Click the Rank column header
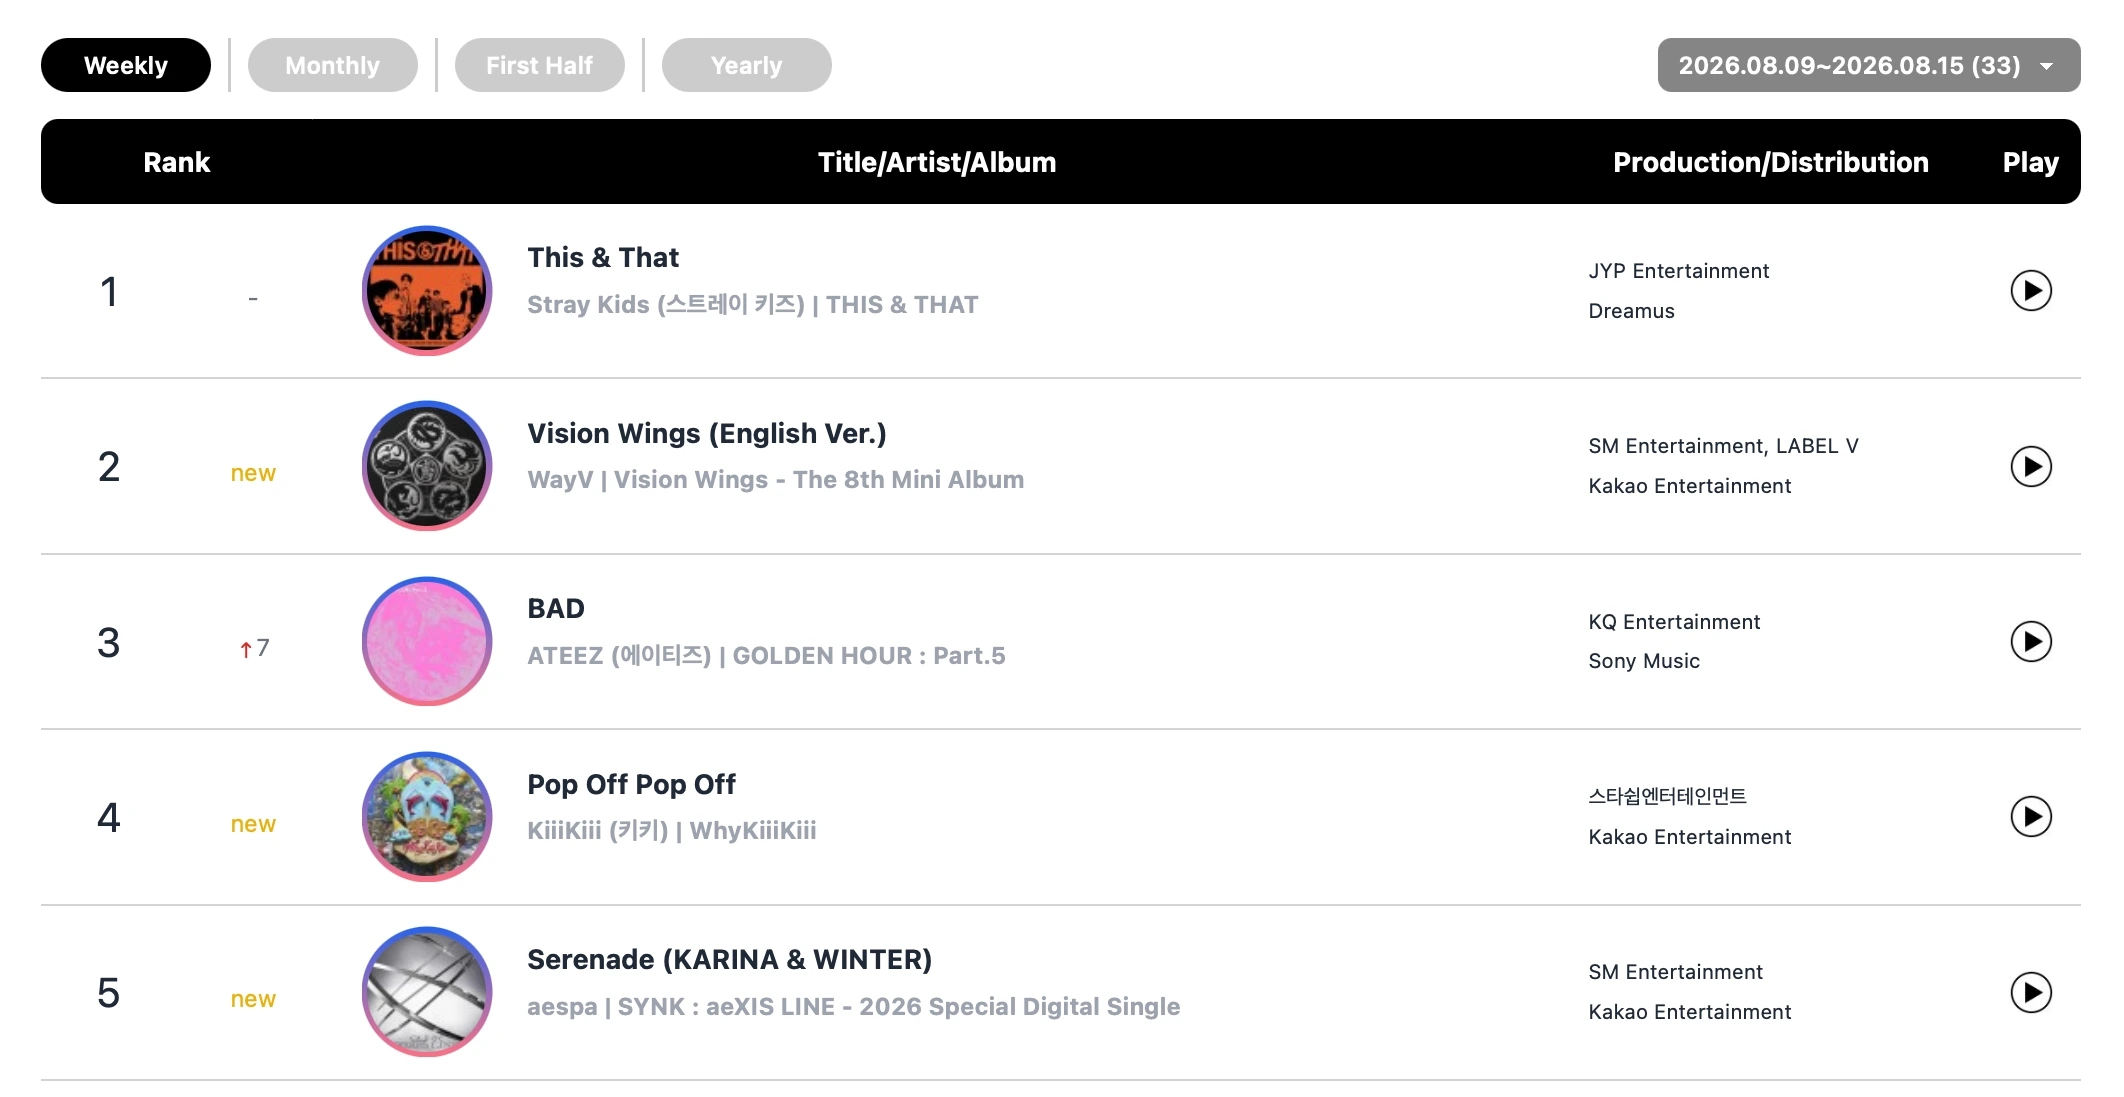Image resolution: width=2124 pixels, height=1097 pixels. pos(177,162)
